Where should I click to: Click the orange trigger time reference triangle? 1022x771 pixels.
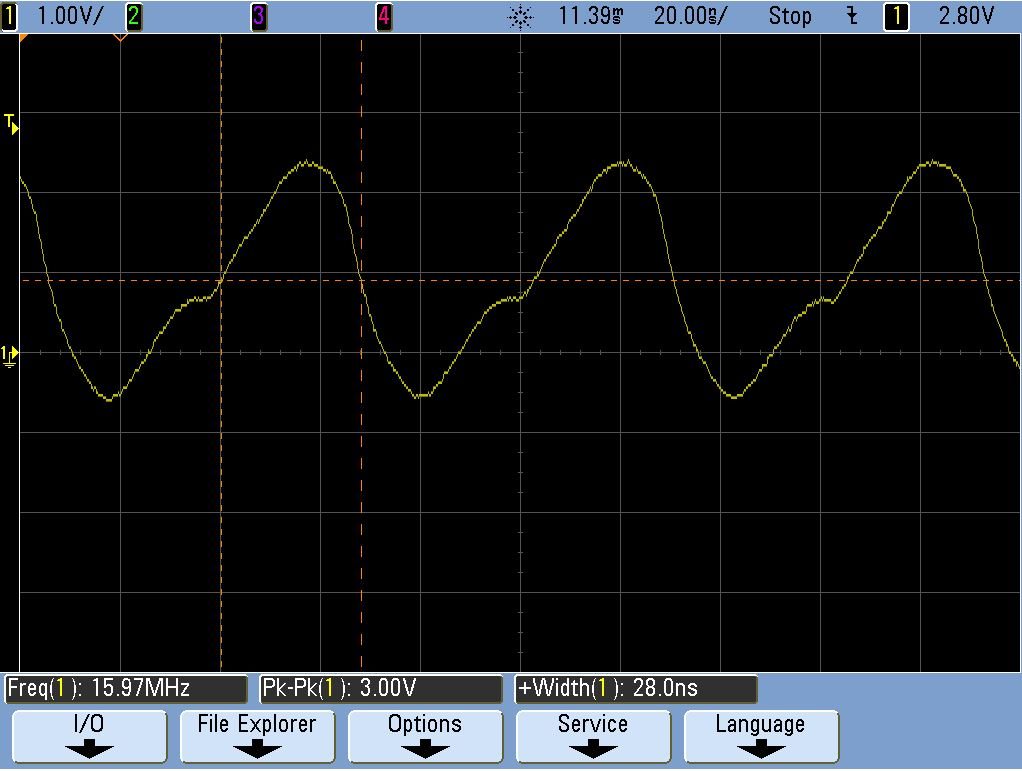click(121, 38)
